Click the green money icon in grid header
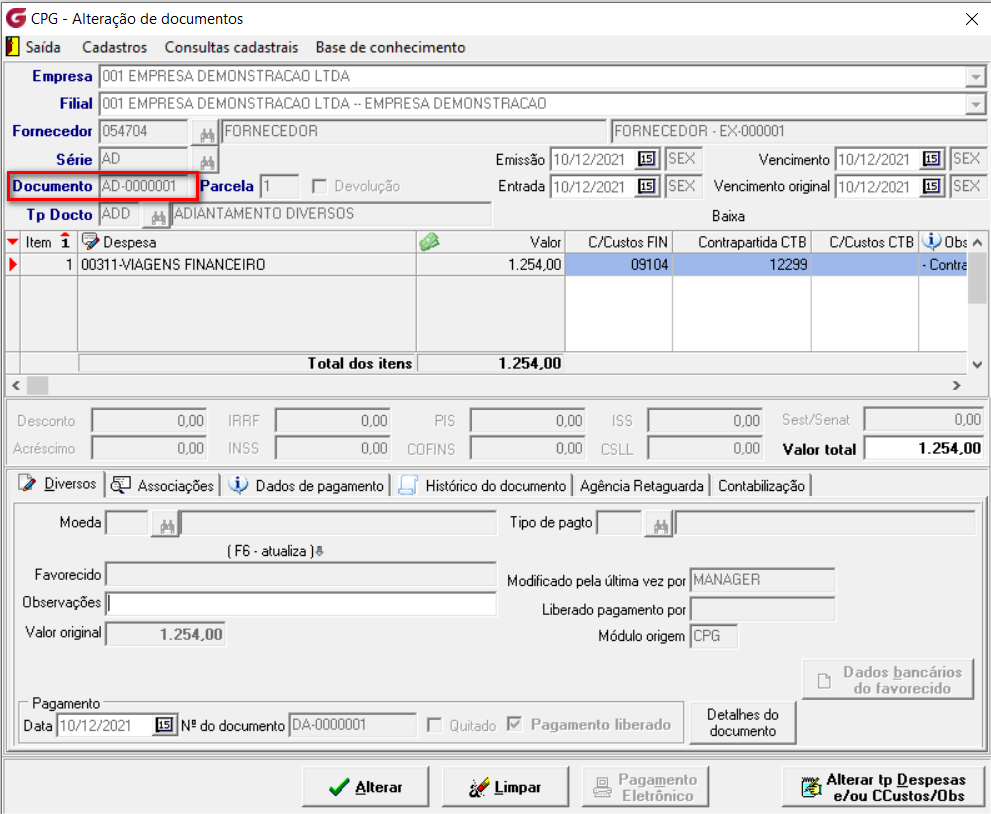Viewport: 991px width, 814px height. [x=429, y=241]
